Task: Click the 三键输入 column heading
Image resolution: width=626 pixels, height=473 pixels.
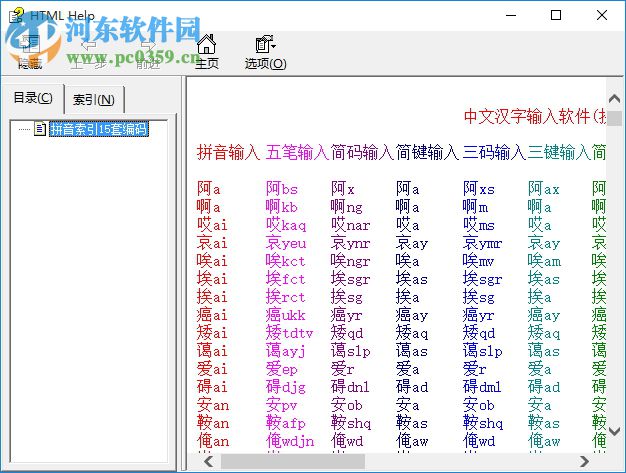Action: [x=559, y=152]
